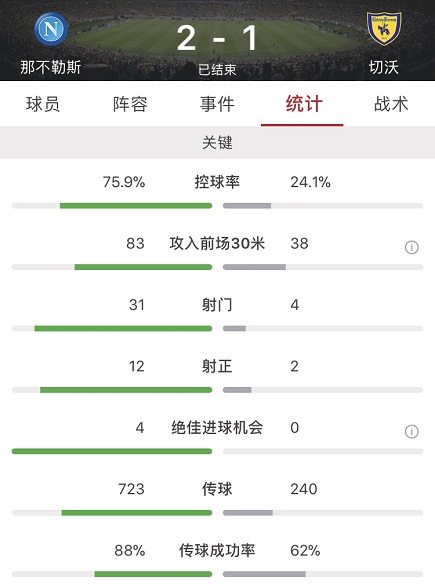
Task: Show info for 绝佳进球机会 stat
Action: 412,432
